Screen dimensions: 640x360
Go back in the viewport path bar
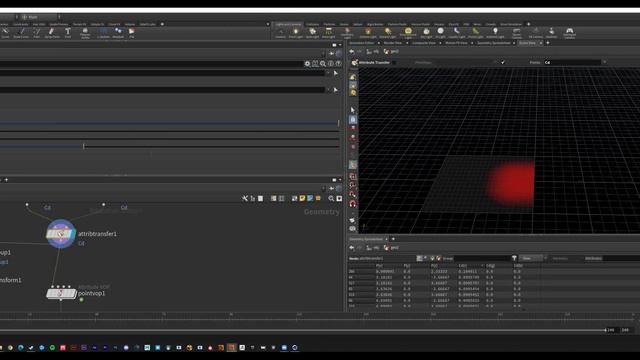352,52
